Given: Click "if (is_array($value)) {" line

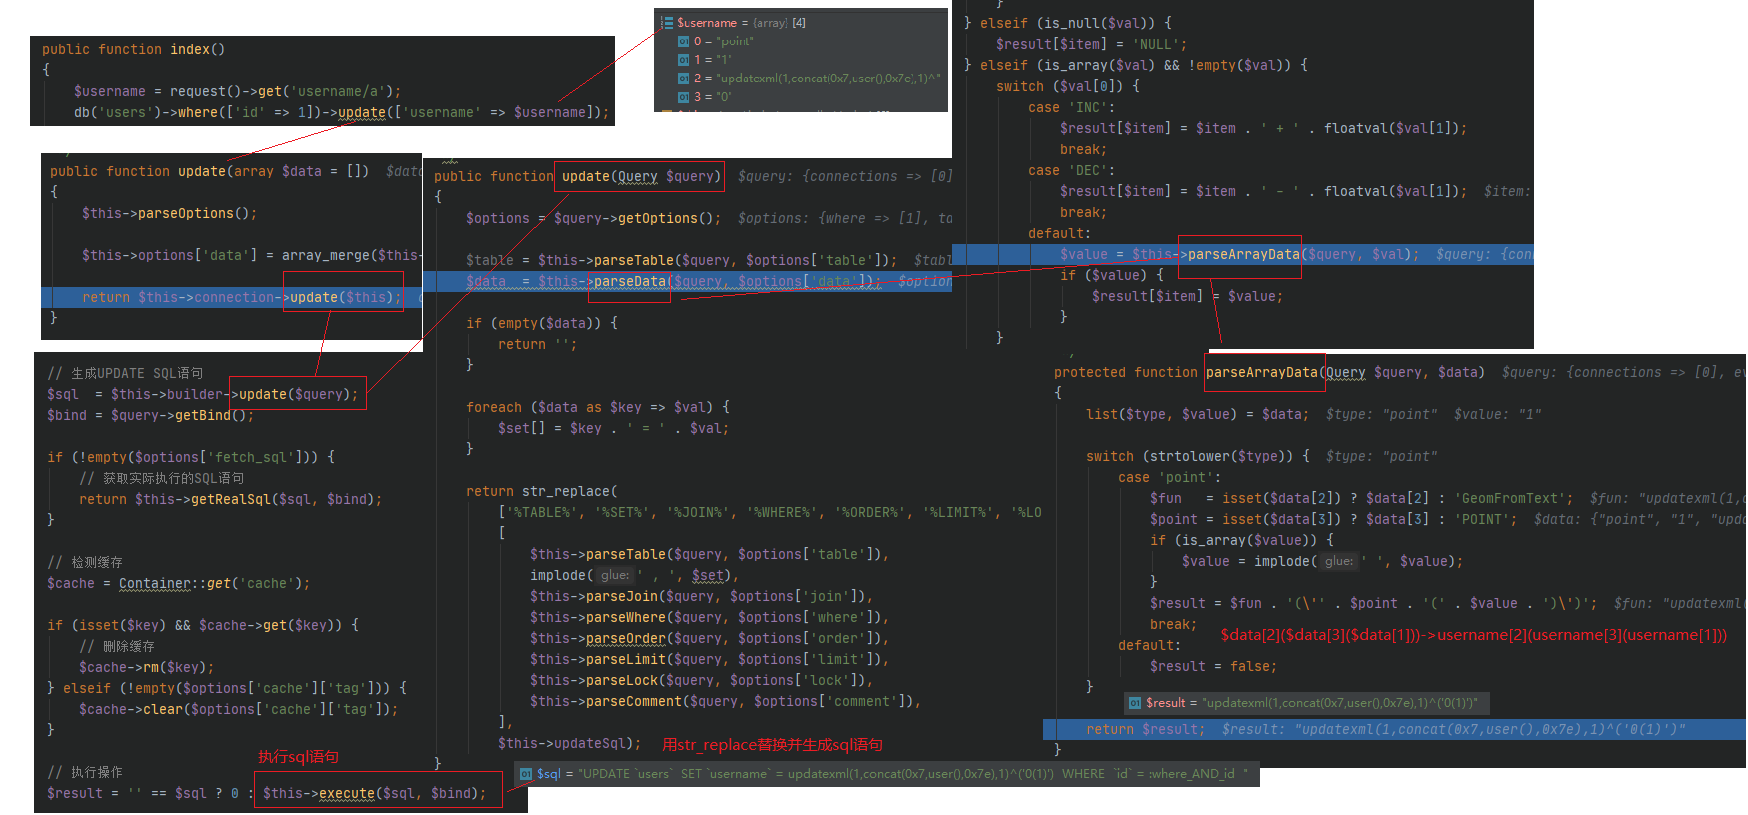Looking at the screenshot, I should pos(1241,540).
